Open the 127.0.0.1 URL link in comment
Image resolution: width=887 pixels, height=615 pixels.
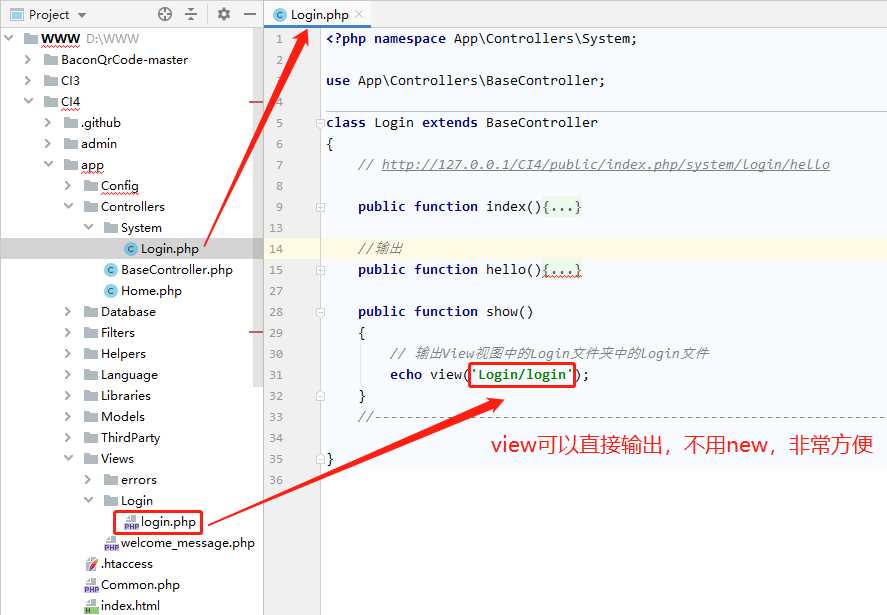(x=605, y=164)
